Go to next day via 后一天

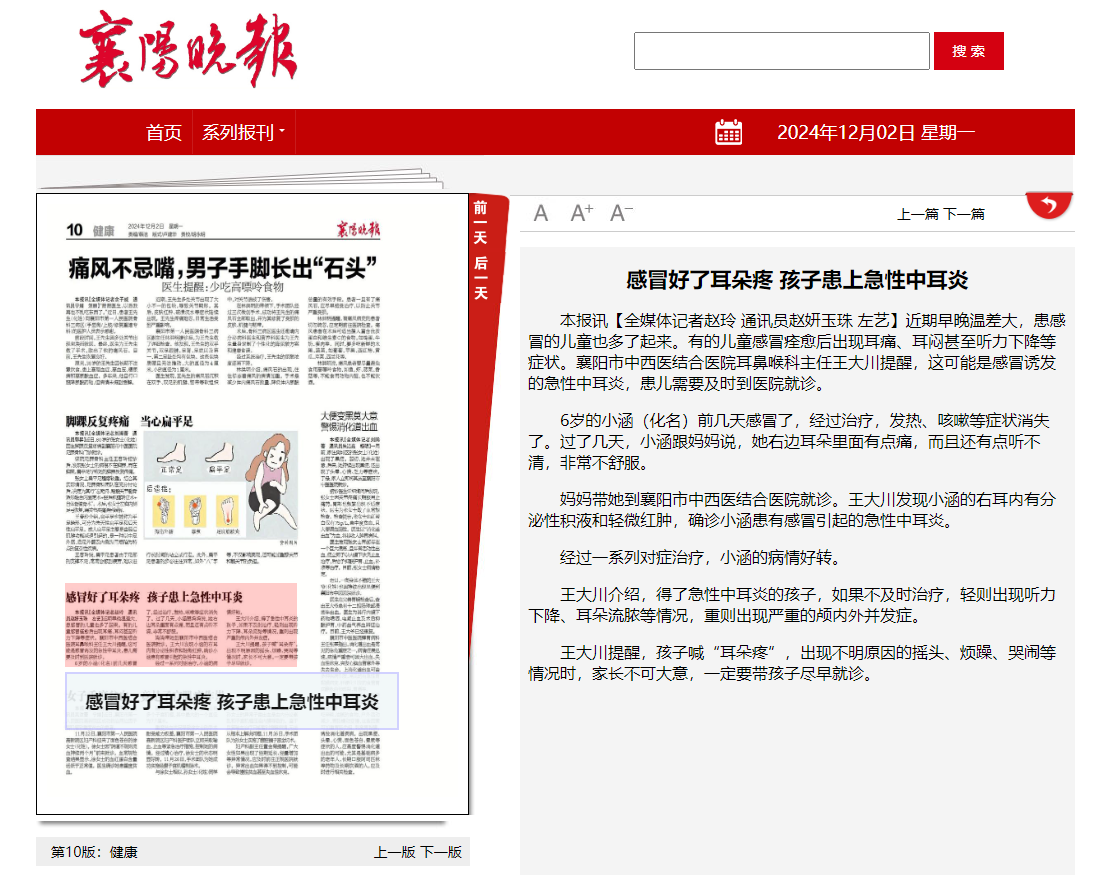click(x=481, y=277)
